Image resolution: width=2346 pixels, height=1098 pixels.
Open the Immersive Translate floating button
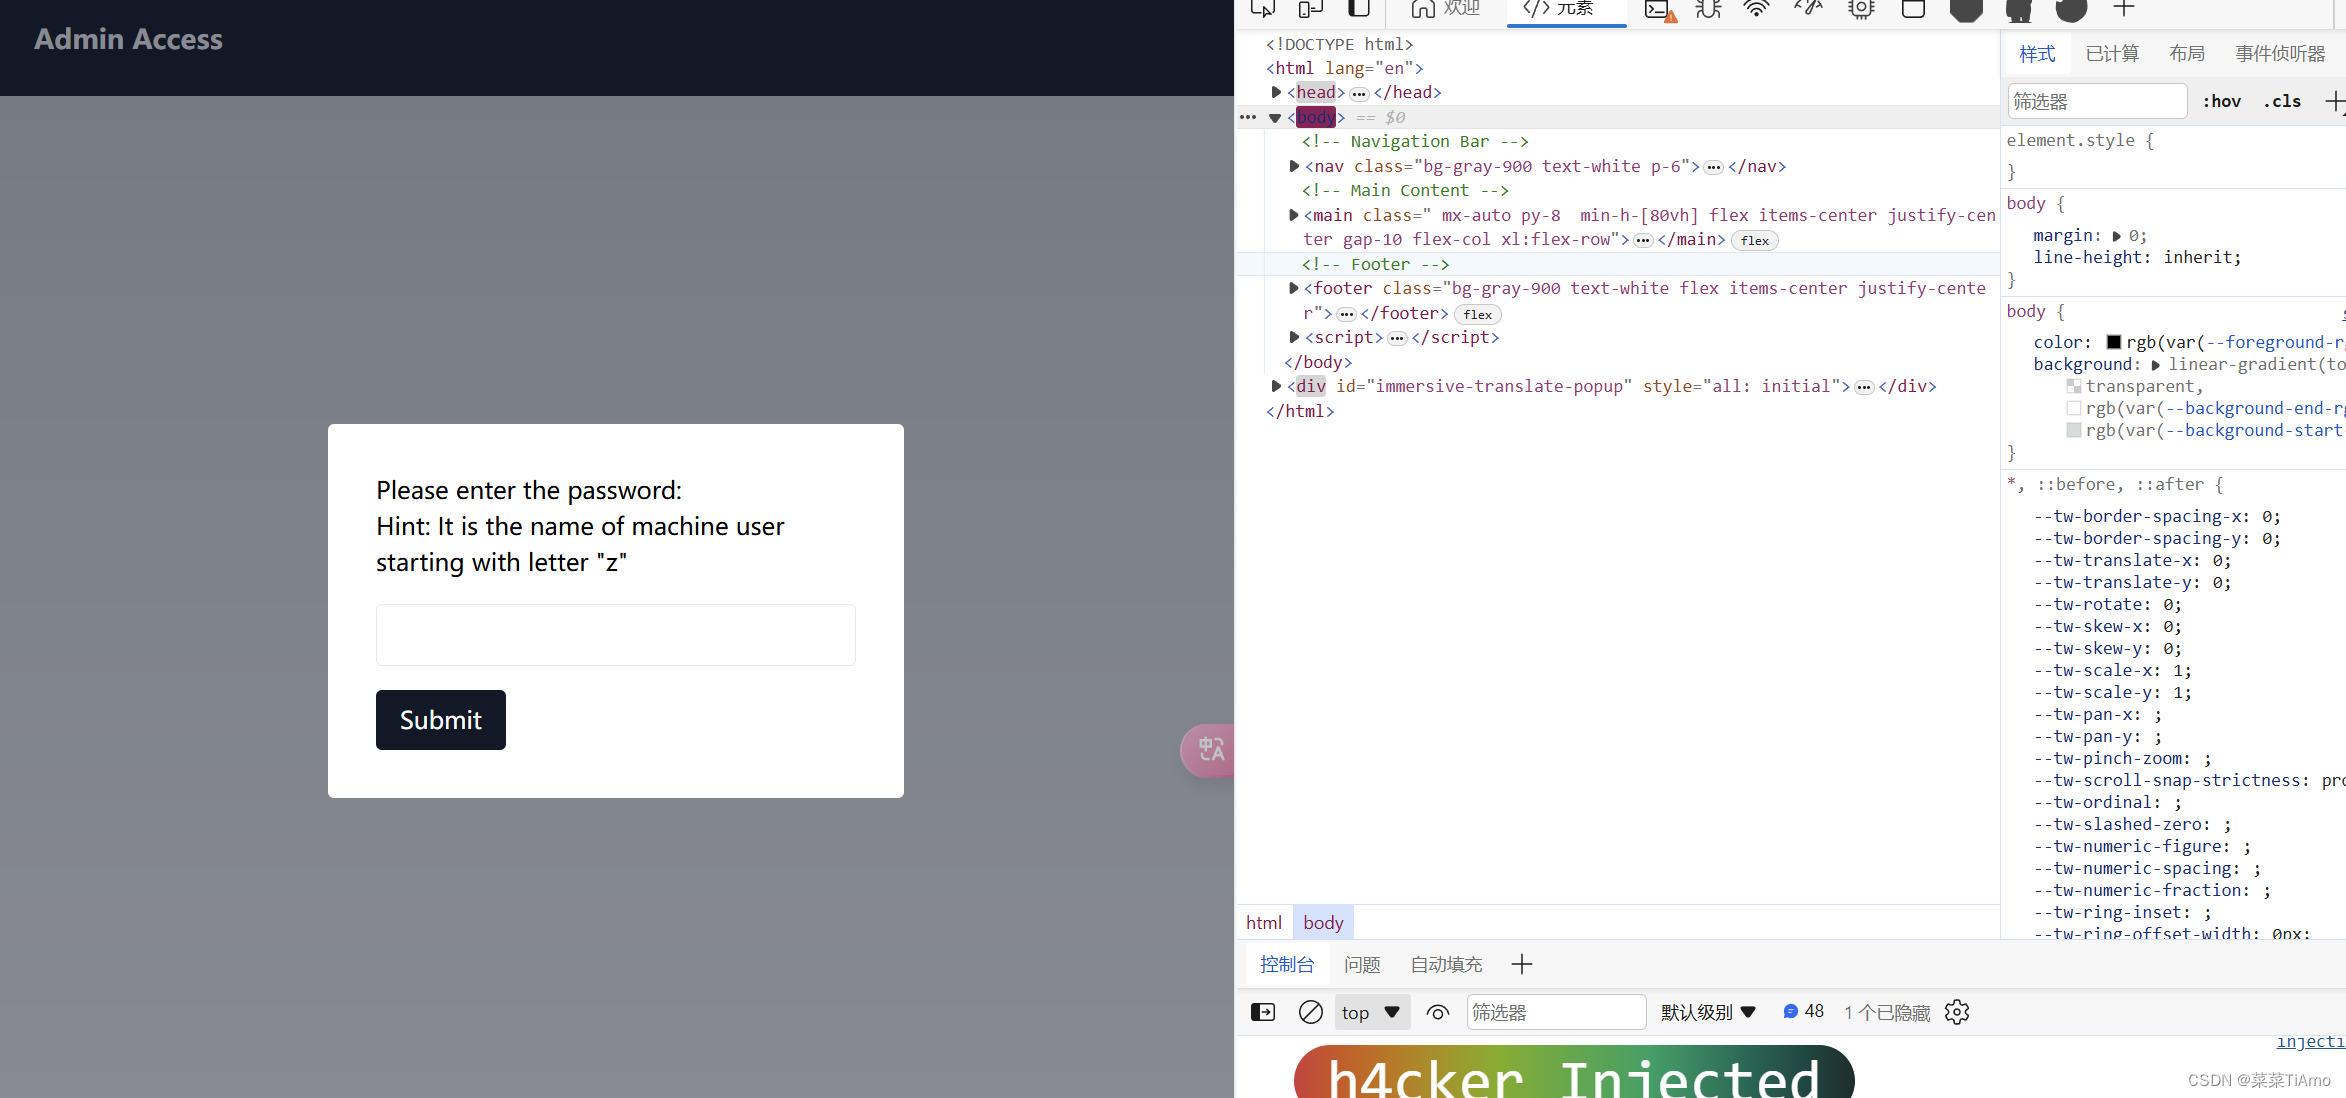coord(1208,750)
